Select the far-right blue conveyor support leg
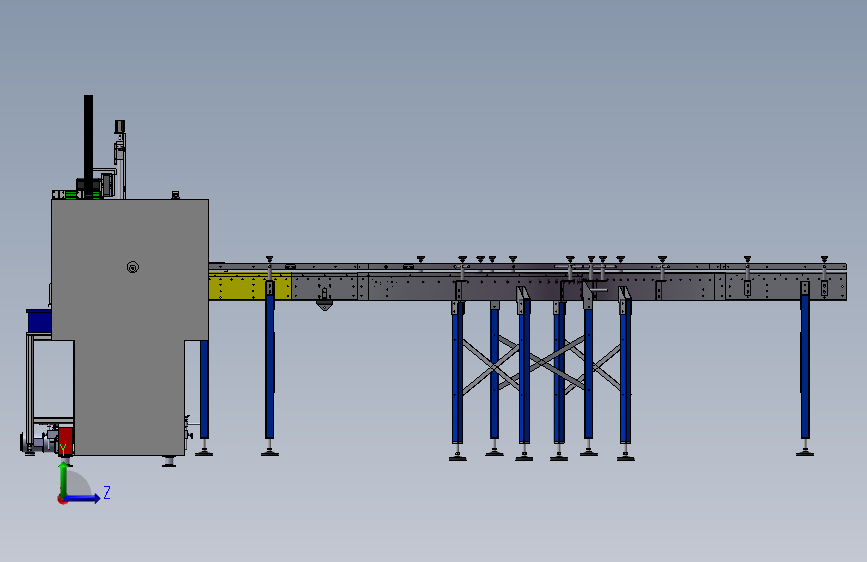The width and height of the screenshot is (867, 562). point(805,365)
